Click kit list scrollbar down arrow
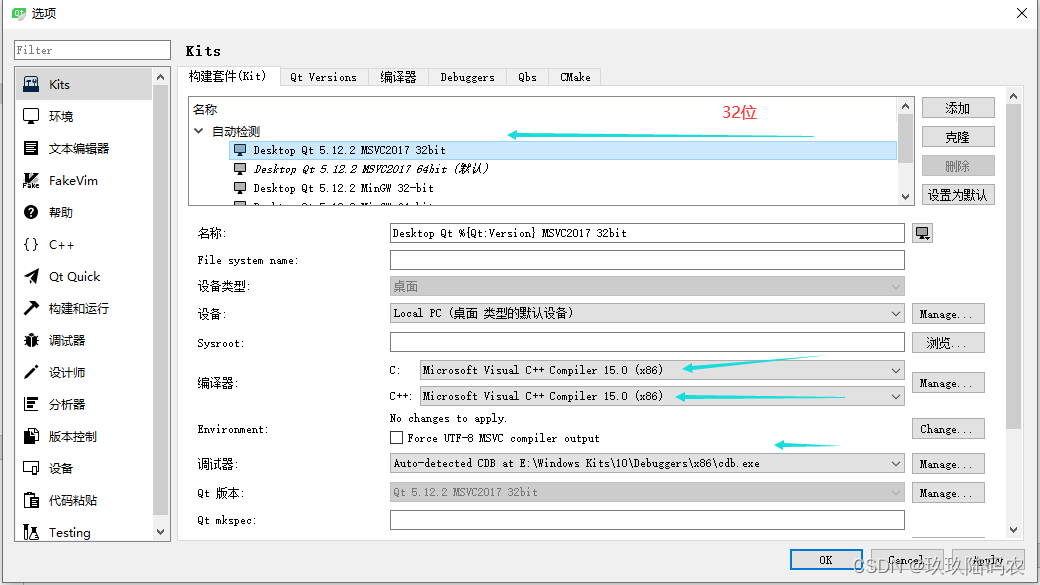 click(905, 196)
